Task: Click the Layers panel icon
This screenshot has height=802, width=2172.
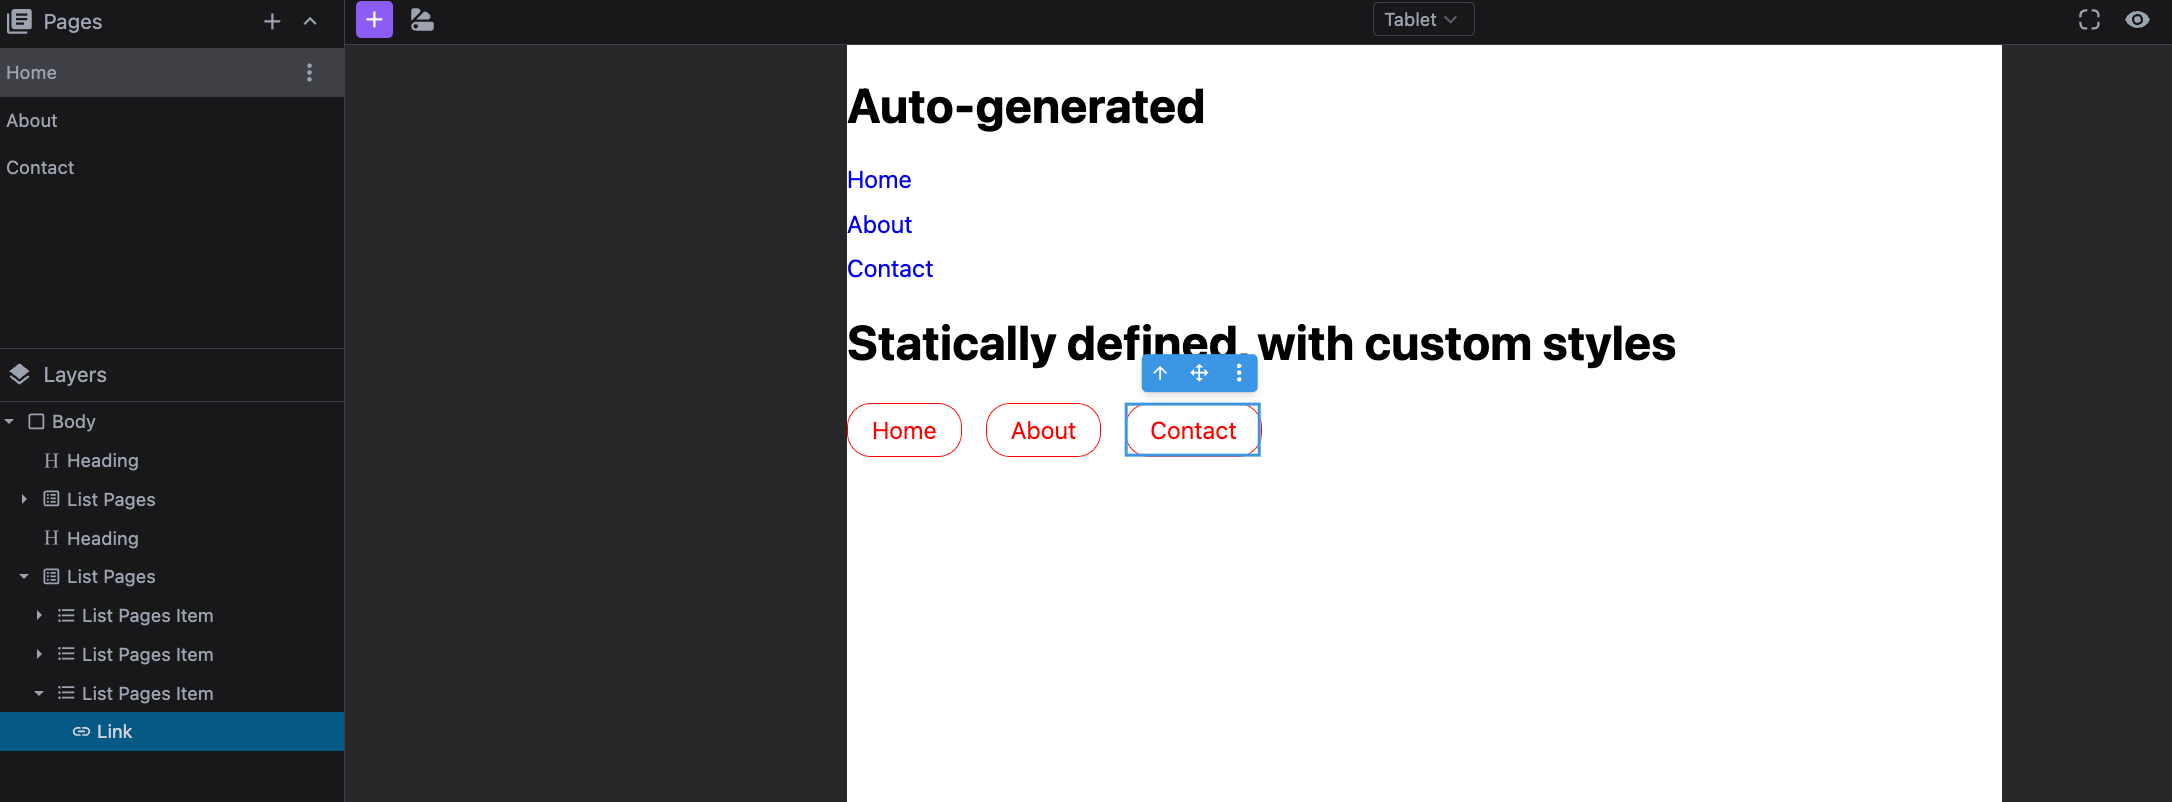Action: 19,374
